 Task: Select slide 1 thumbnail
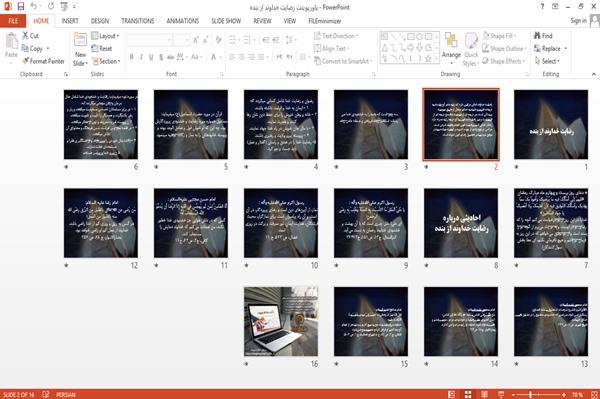[x=551, y=124]
